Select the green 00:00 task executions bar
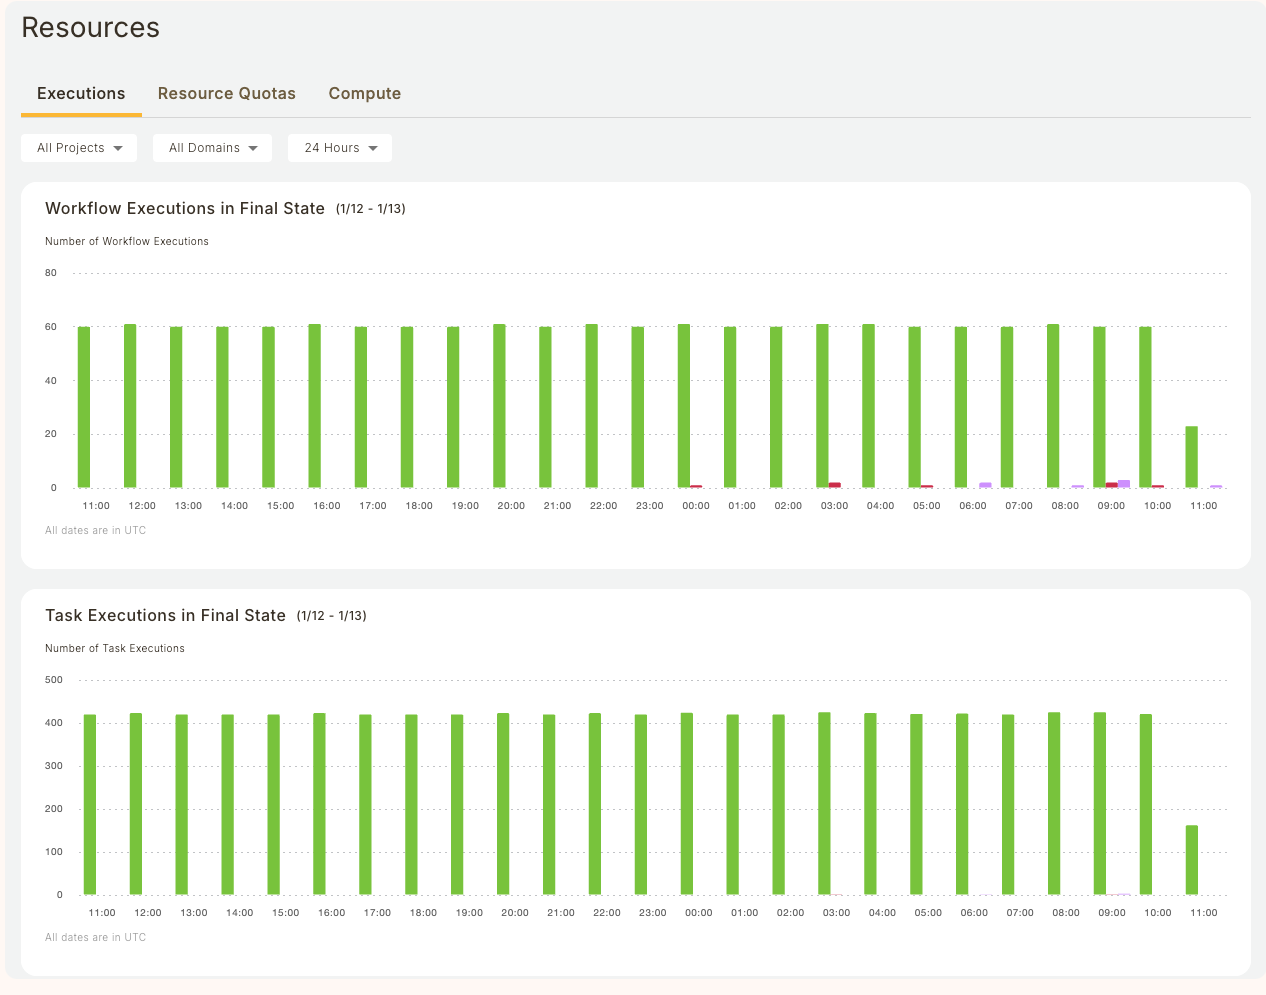Viewport: 1266px width, 995px height. [687, 804]
